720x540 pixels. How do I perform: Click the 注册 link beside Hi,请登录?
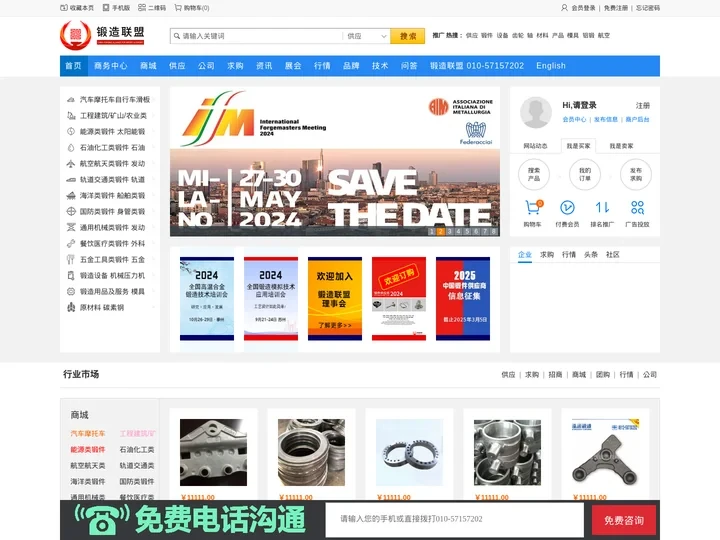pos(643,106)
